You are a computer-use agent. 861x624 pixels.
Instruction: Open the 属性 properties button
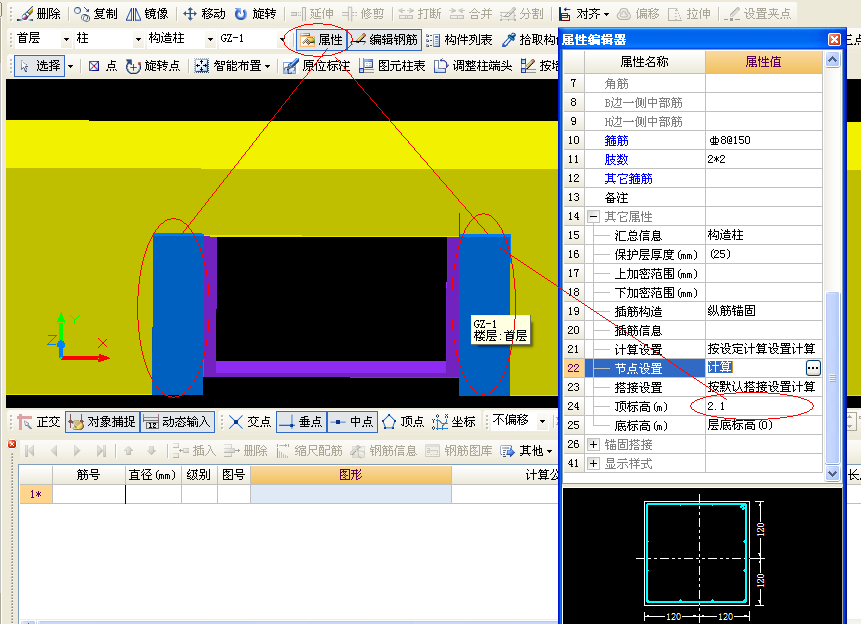[x=322, y=40]
